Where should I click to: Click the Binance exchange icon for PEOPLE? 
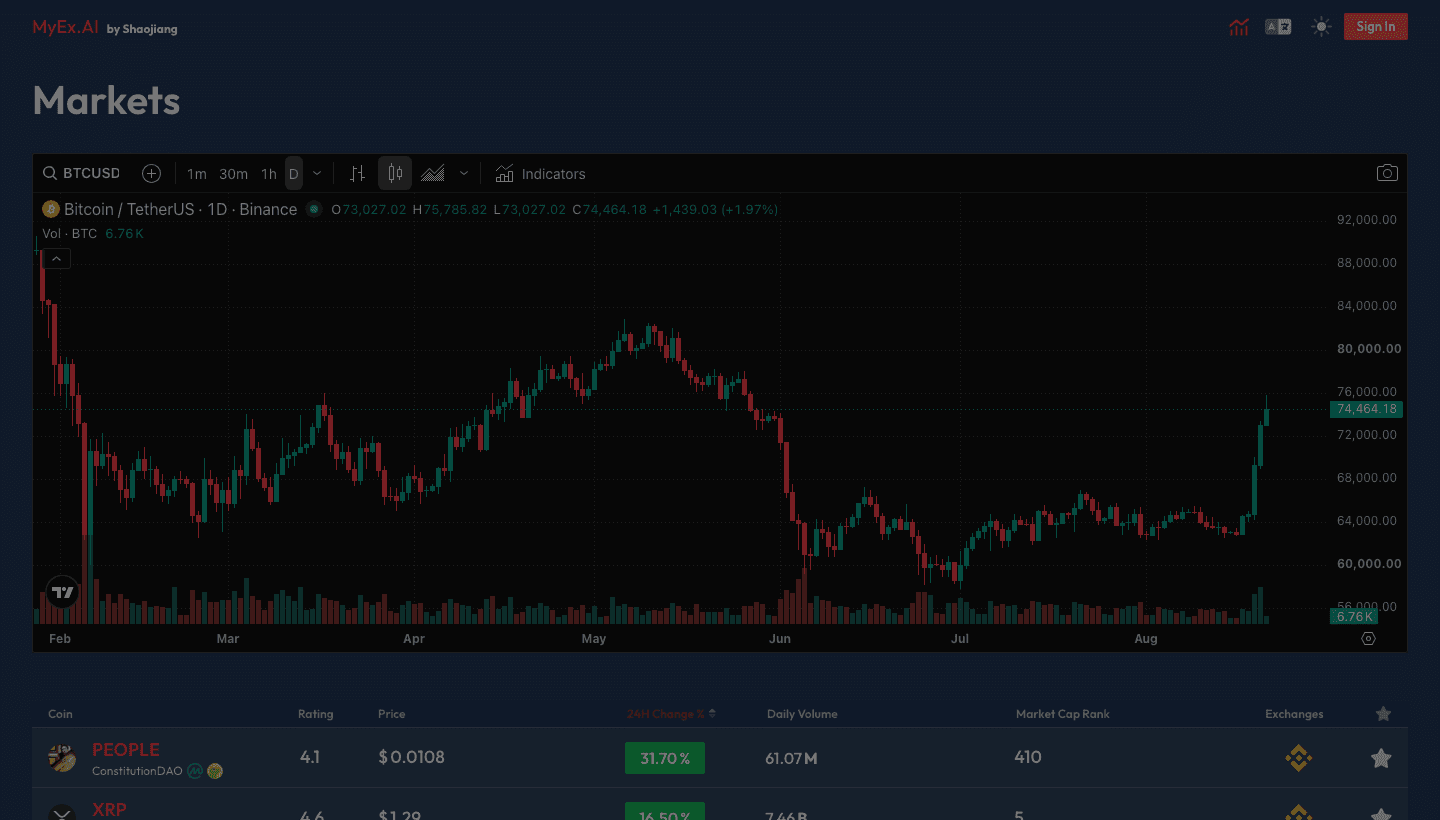(x=1298, y=758)
